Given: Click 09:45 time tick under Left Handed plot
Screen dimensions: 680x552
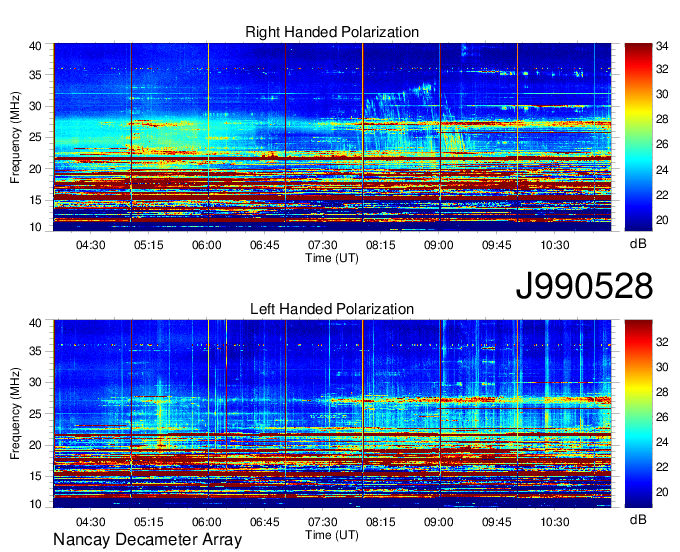Looking at the screenshot, I should coord(497,522).
